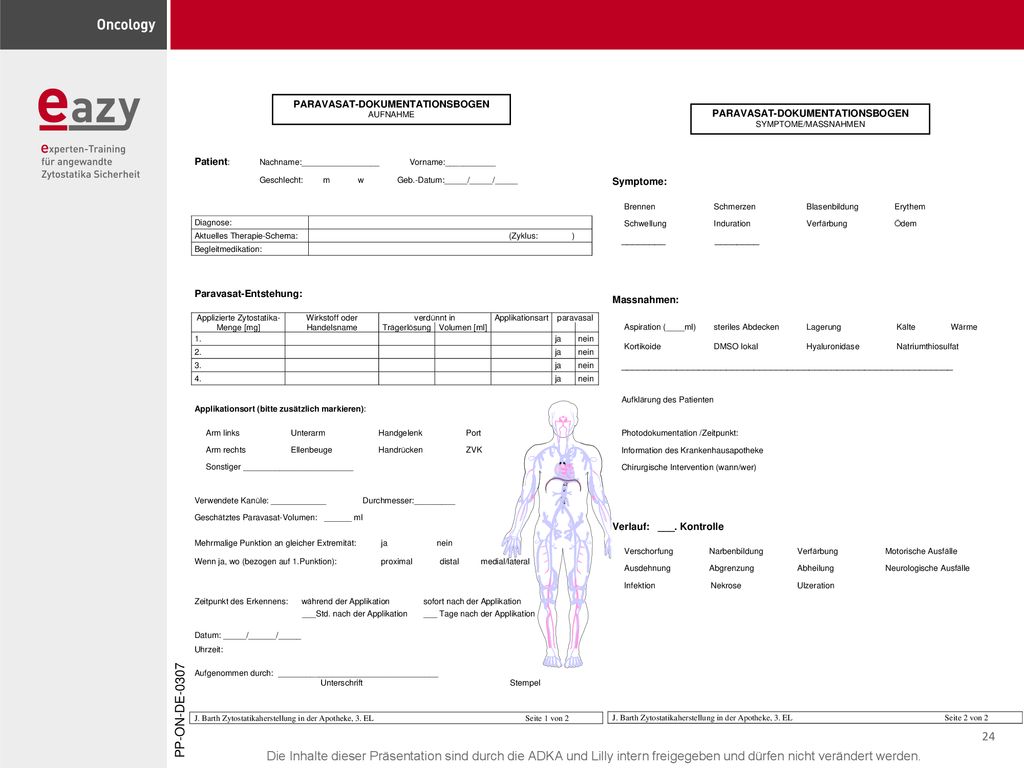The height and width of the screenshot is (768, 1024).
Task: Select the Unterarm option
Action: (308, 433)
